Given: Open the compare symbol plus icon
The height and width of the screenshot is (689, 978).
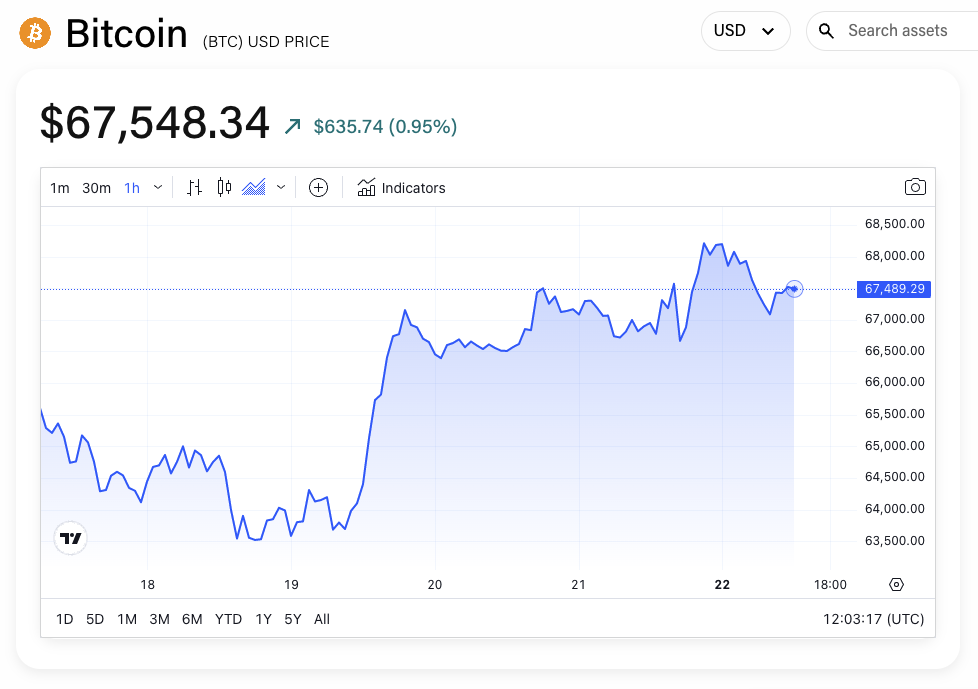Looking at the screenshot, I should [318, 187].
